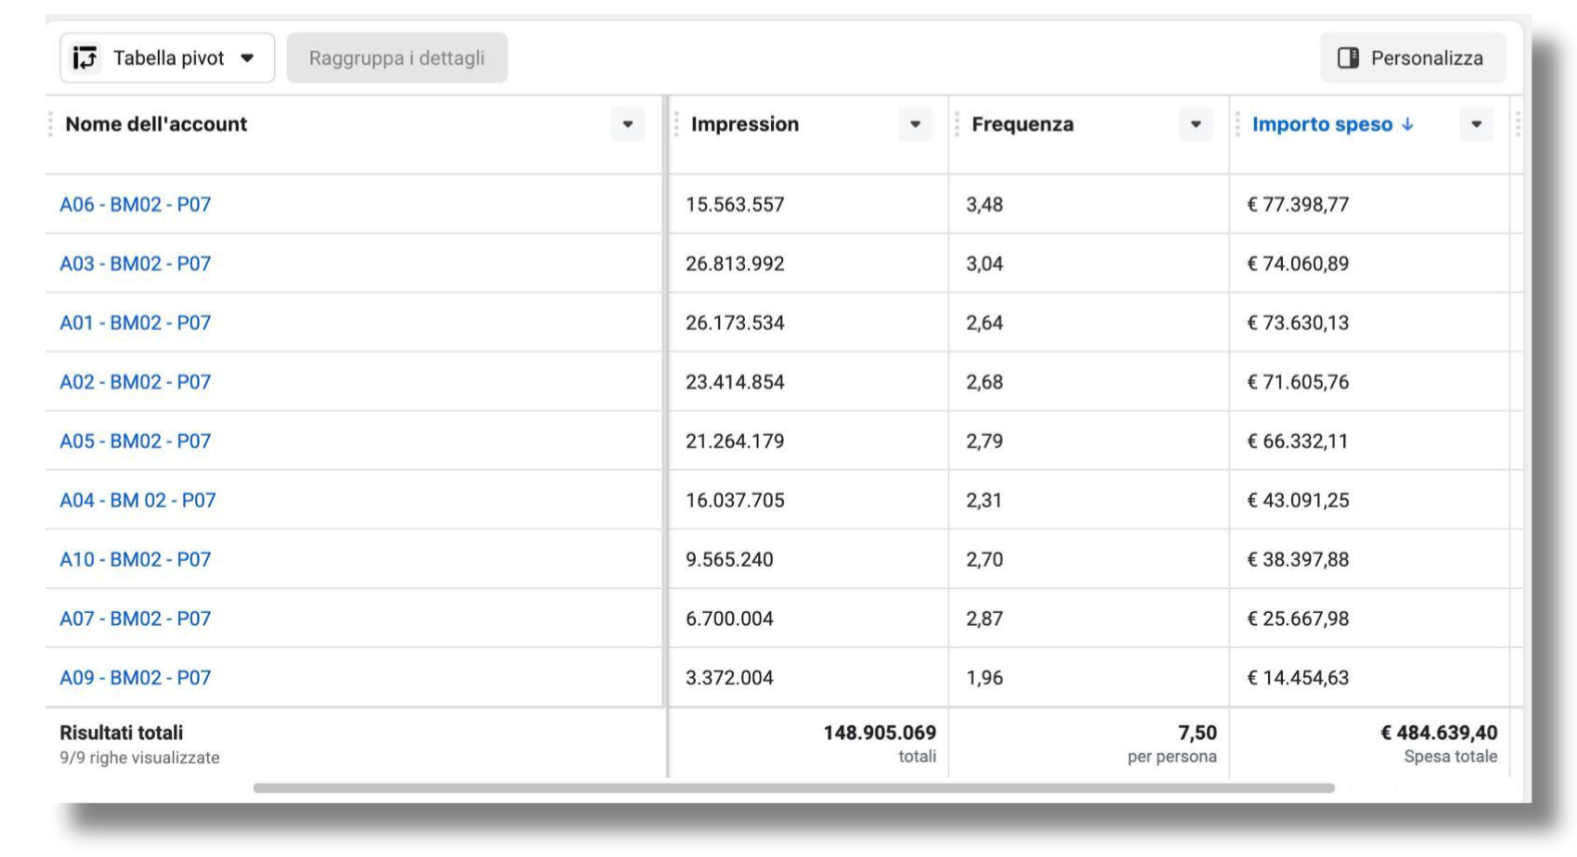
Task: Select impressions value 6.700.004
Action: coord(729,618)
